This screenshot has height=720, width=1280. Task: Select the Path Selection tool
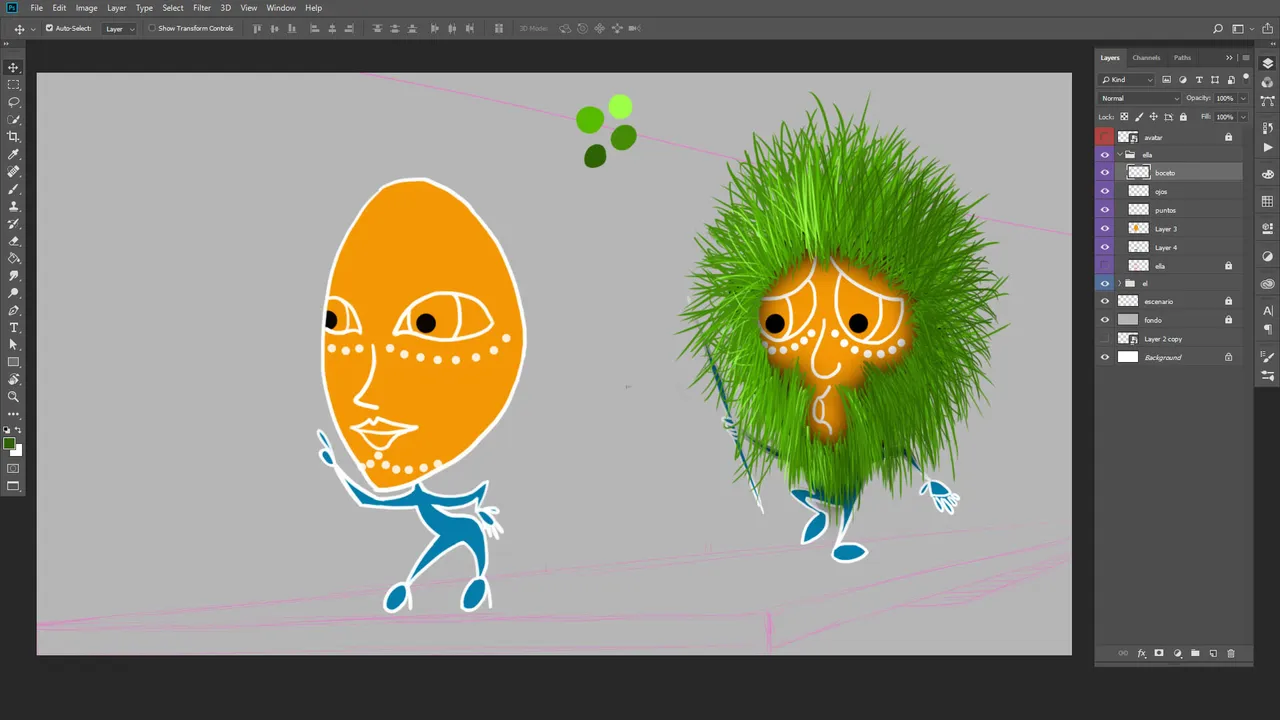point(13,345)
